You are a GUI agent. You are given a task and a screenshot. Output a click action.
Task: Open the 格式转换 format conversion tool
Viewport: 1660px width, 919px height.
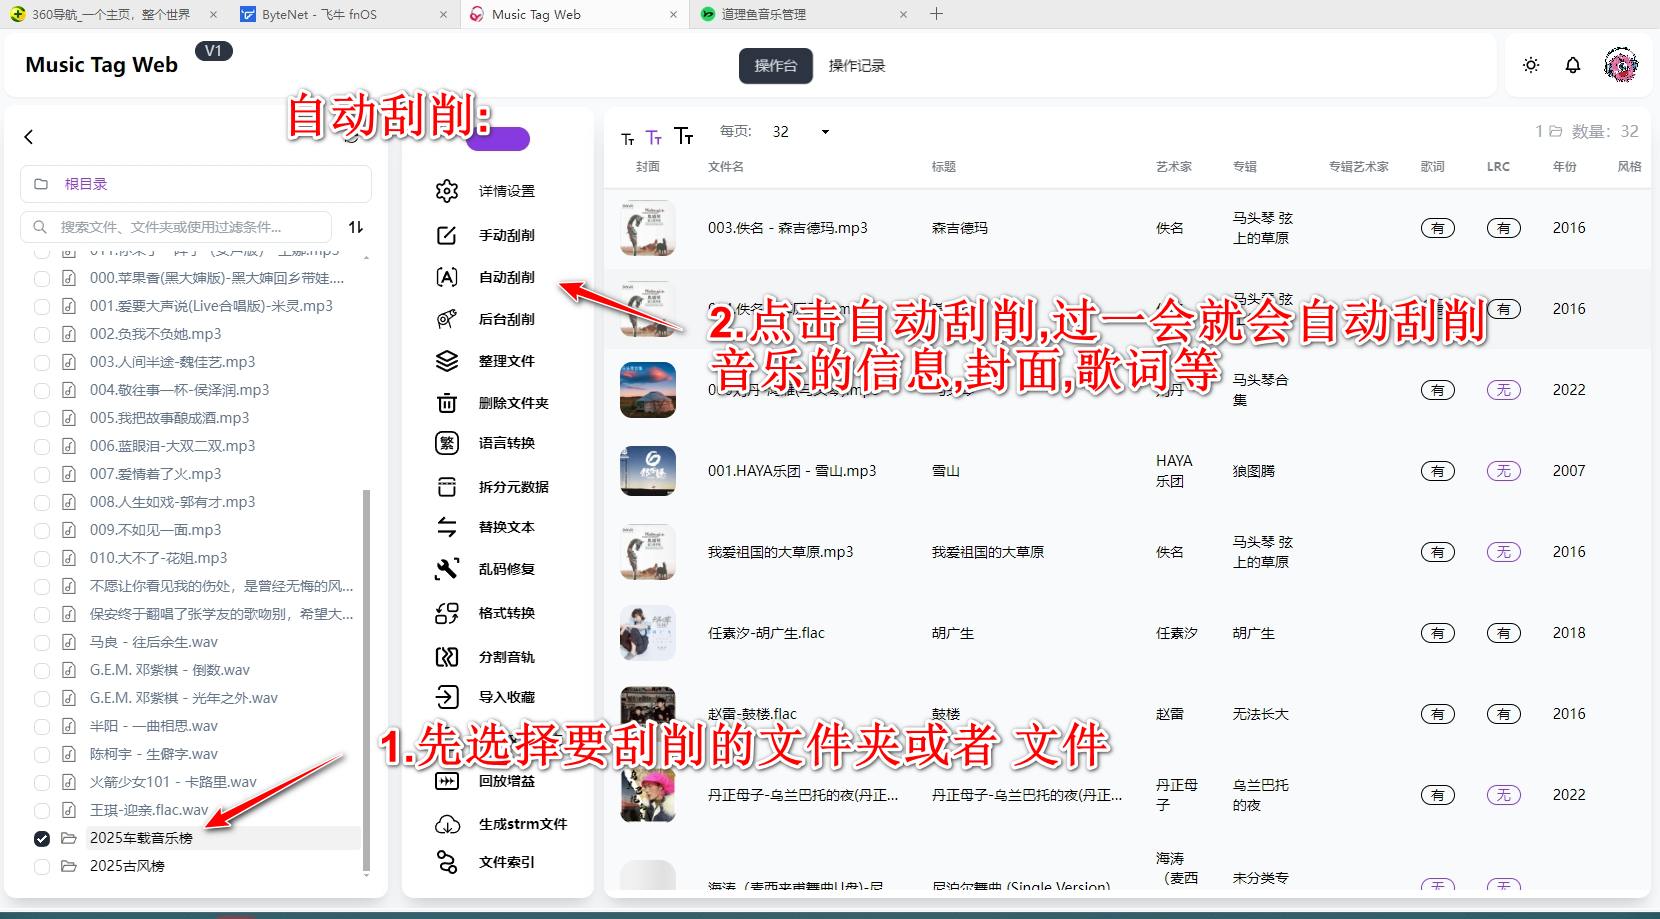click(x=507, y=613)
